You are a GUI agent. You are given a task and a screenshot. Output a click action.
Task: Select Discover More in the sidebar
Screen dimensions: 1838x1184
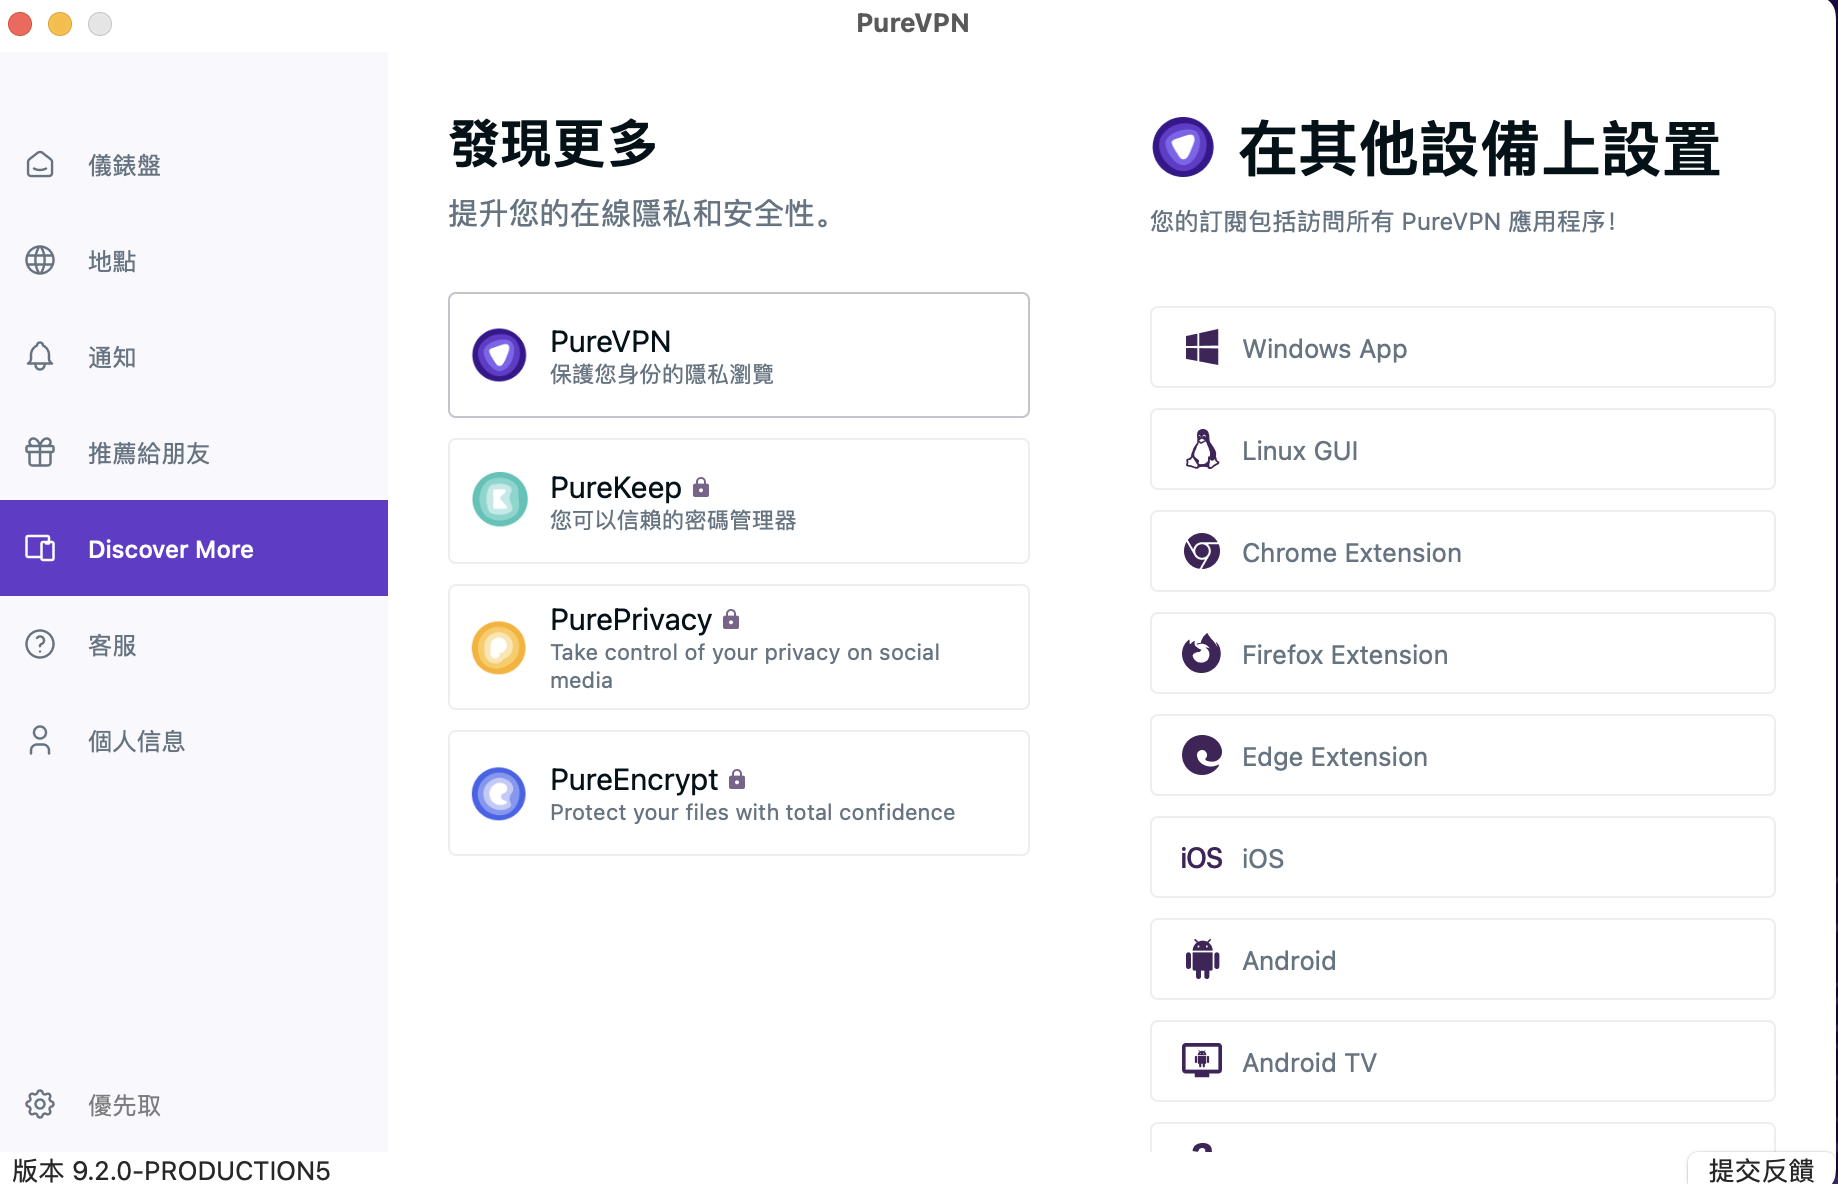pyautogui.click(x=194, y=548)
